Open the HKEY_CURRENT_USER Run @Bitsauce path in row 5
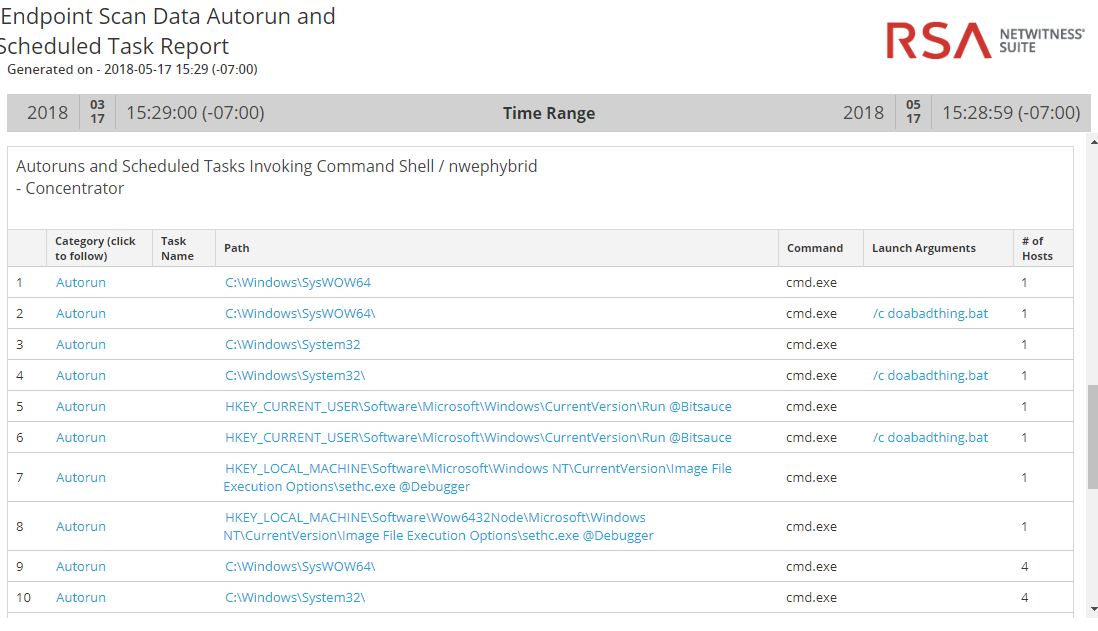Image resolution: width=1098 pixels, height=631 pixels. [478, 407]
